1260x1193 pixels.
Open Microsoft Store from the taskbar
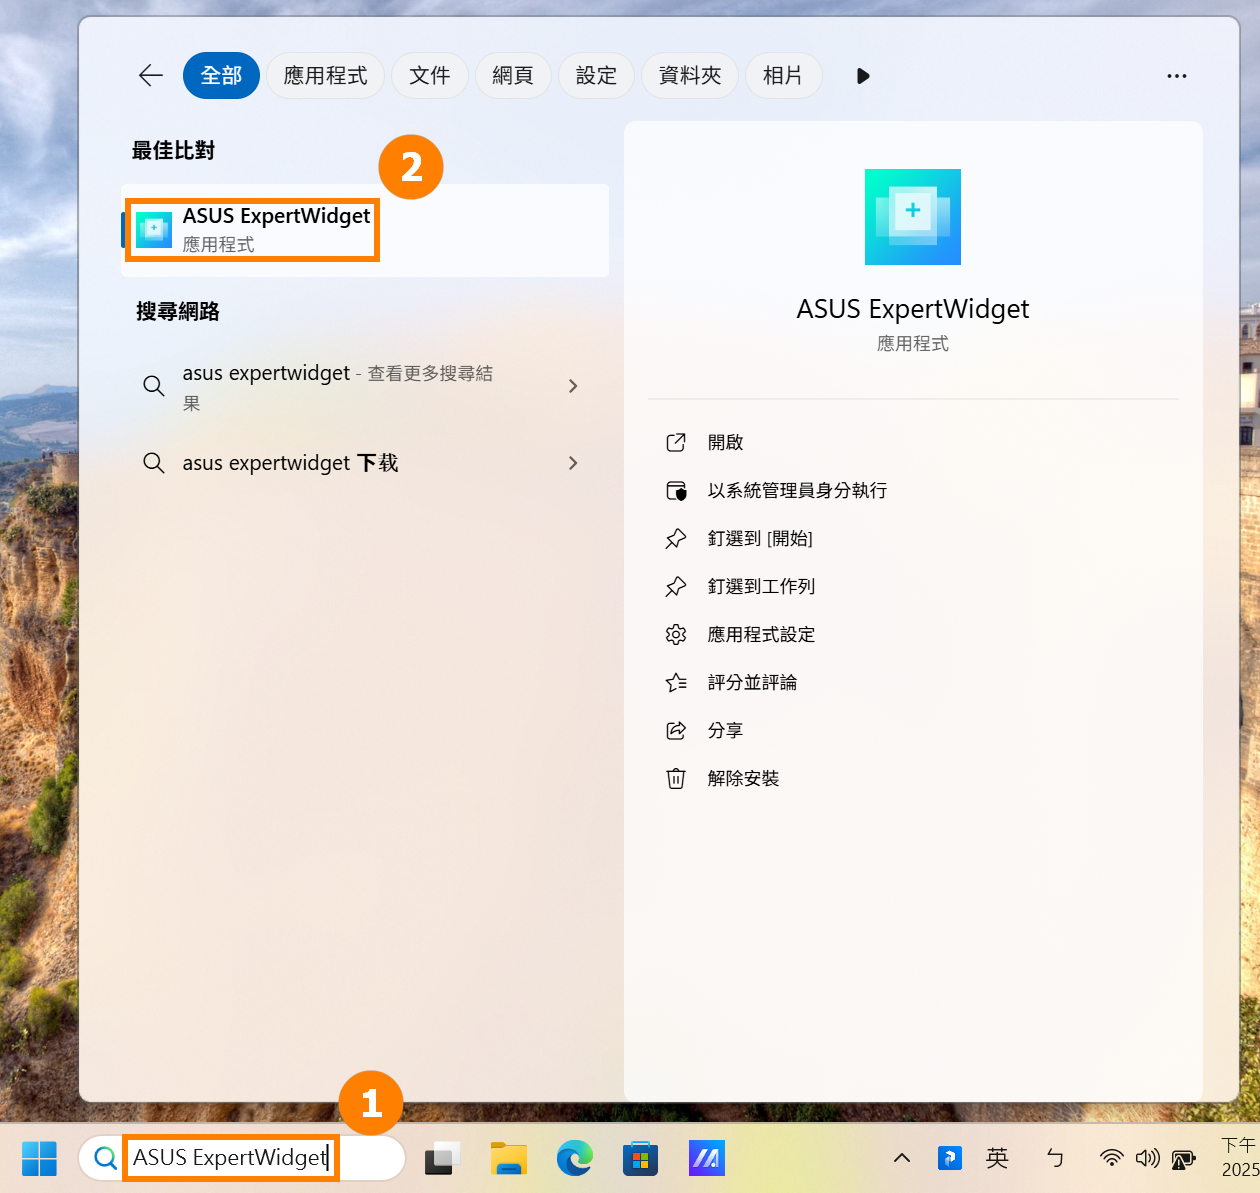click(641, 1158)
